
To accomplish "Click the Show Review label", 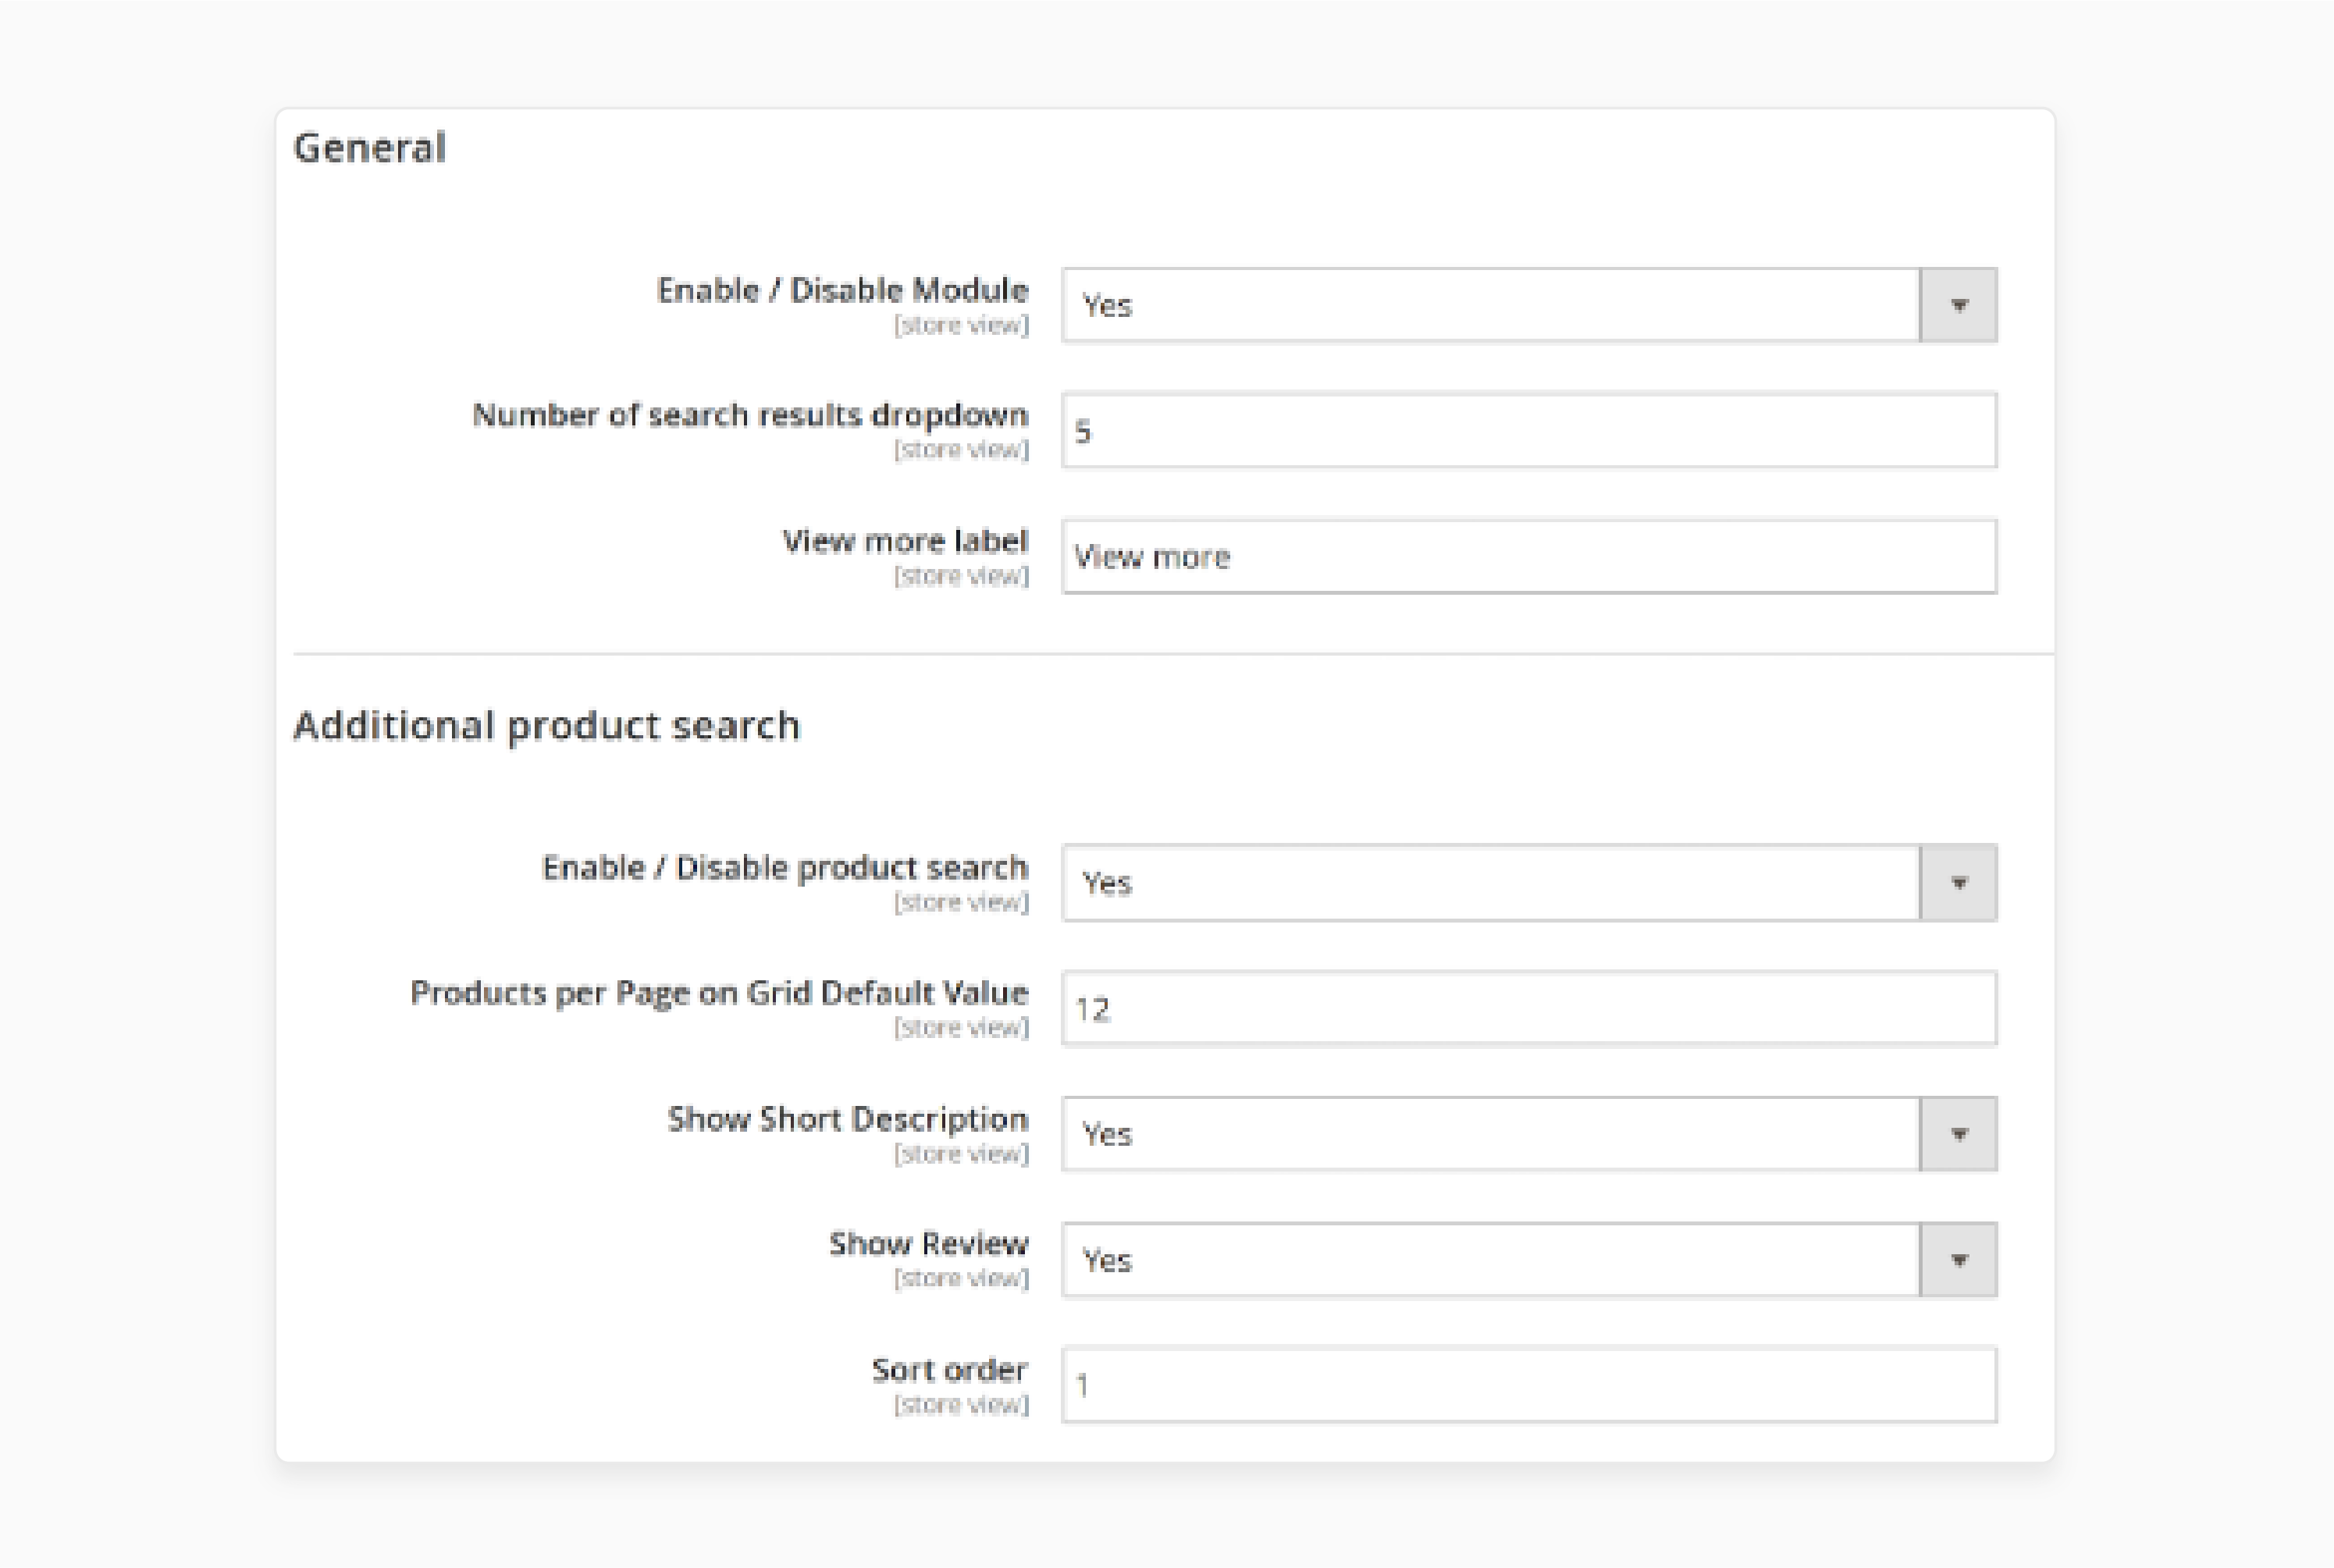I will (x=928, y=1244).
